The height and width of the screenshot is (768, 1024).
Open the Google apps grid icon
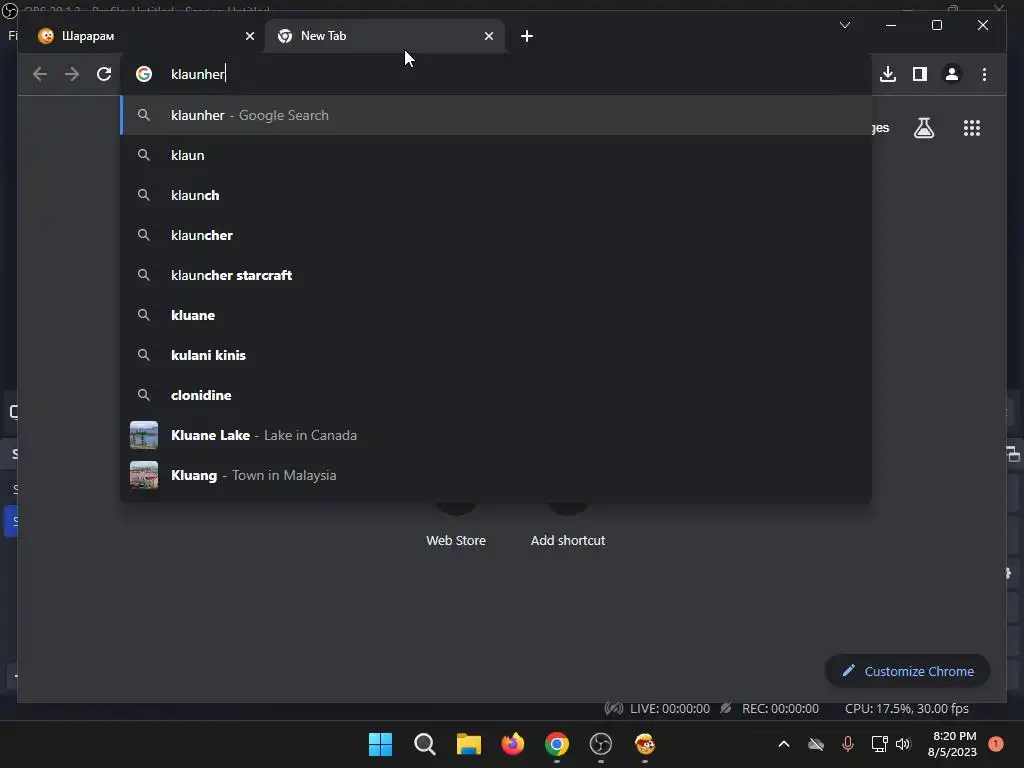(972, 128)
